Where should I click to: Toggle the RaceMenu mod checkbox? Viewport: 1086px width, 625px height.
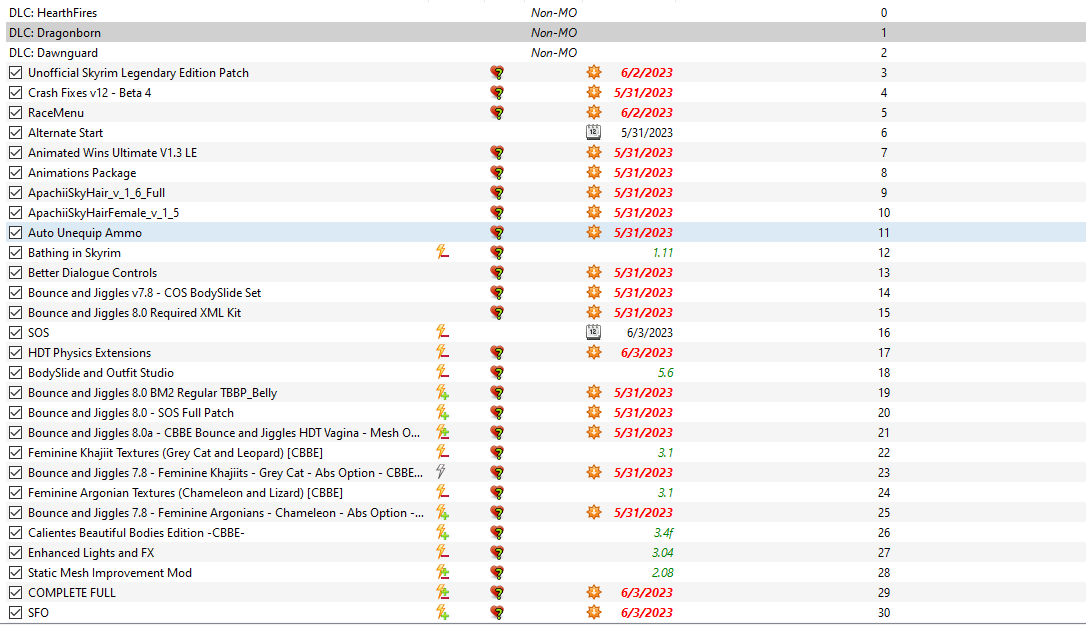tap(15, 112)
